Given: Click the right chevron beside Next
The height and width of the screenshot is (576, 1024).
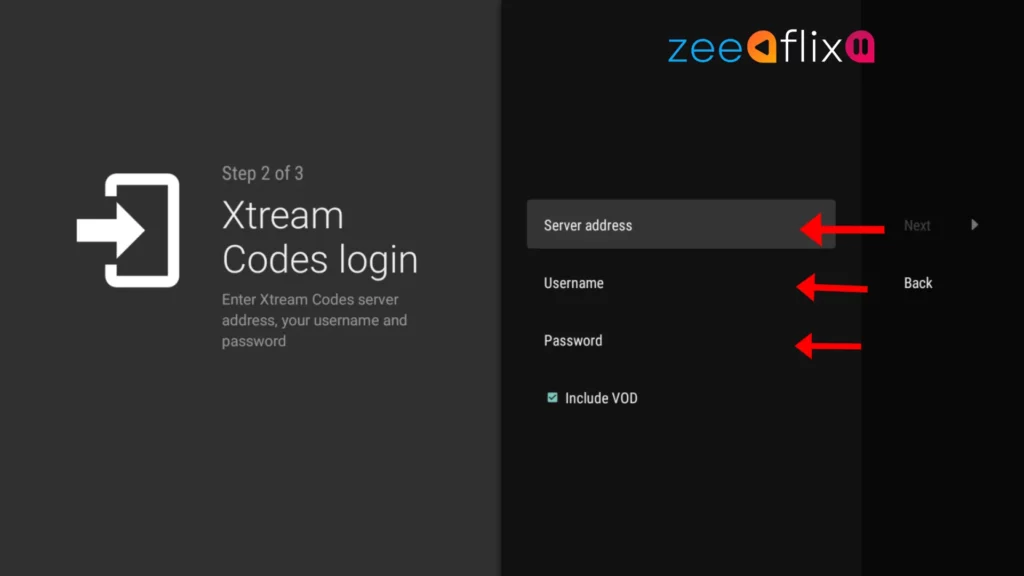Looking at the screenshot, I should click(974, 225).
